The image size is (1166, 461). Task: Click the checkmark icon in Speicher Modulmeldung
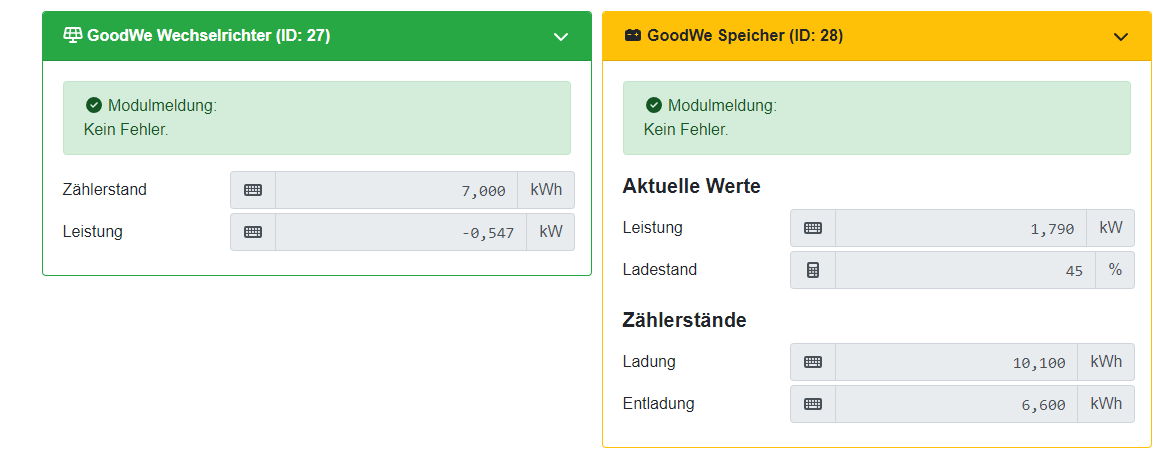click(654, 105)
